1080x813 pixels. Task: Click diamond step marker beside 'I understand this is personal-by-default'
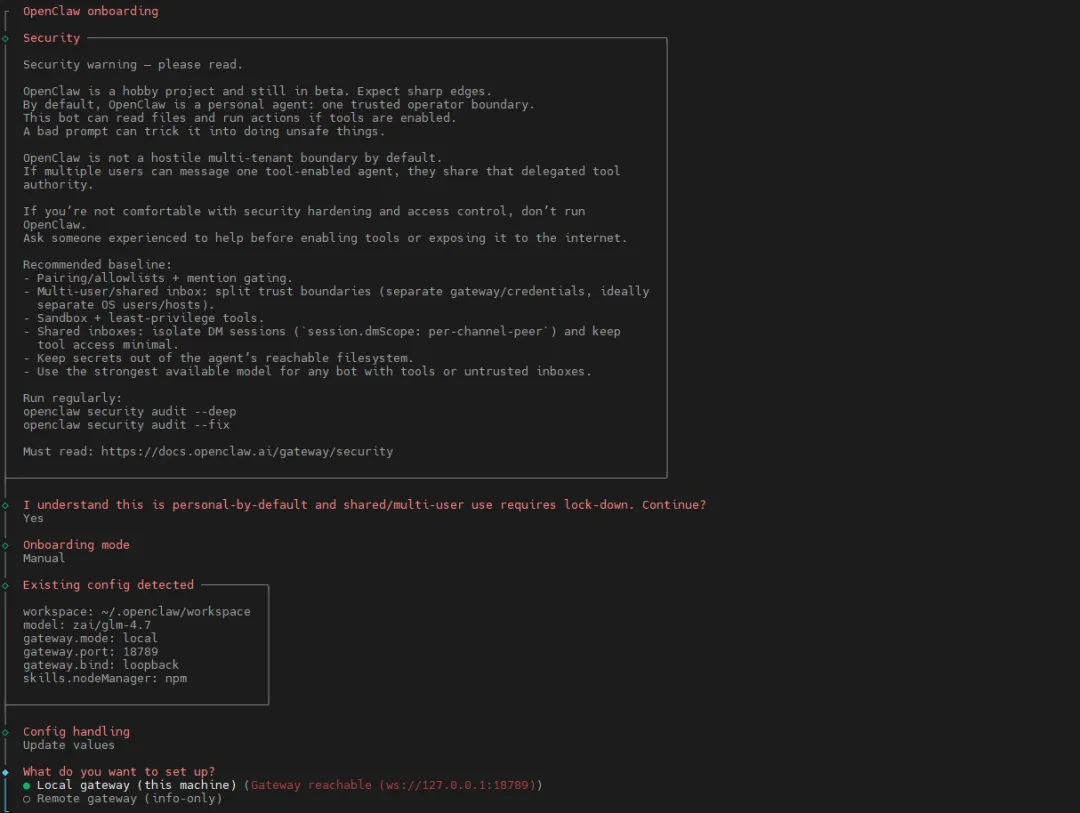coord(6,506)
